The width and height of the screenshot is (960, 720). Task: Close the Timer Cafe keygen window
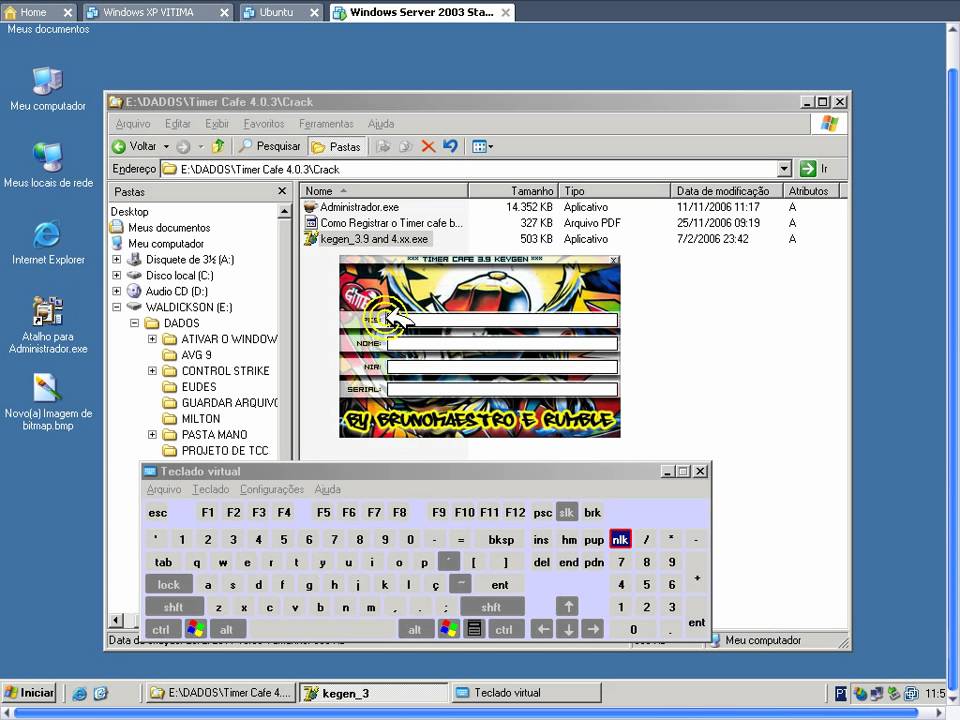[x=613, y=260]
